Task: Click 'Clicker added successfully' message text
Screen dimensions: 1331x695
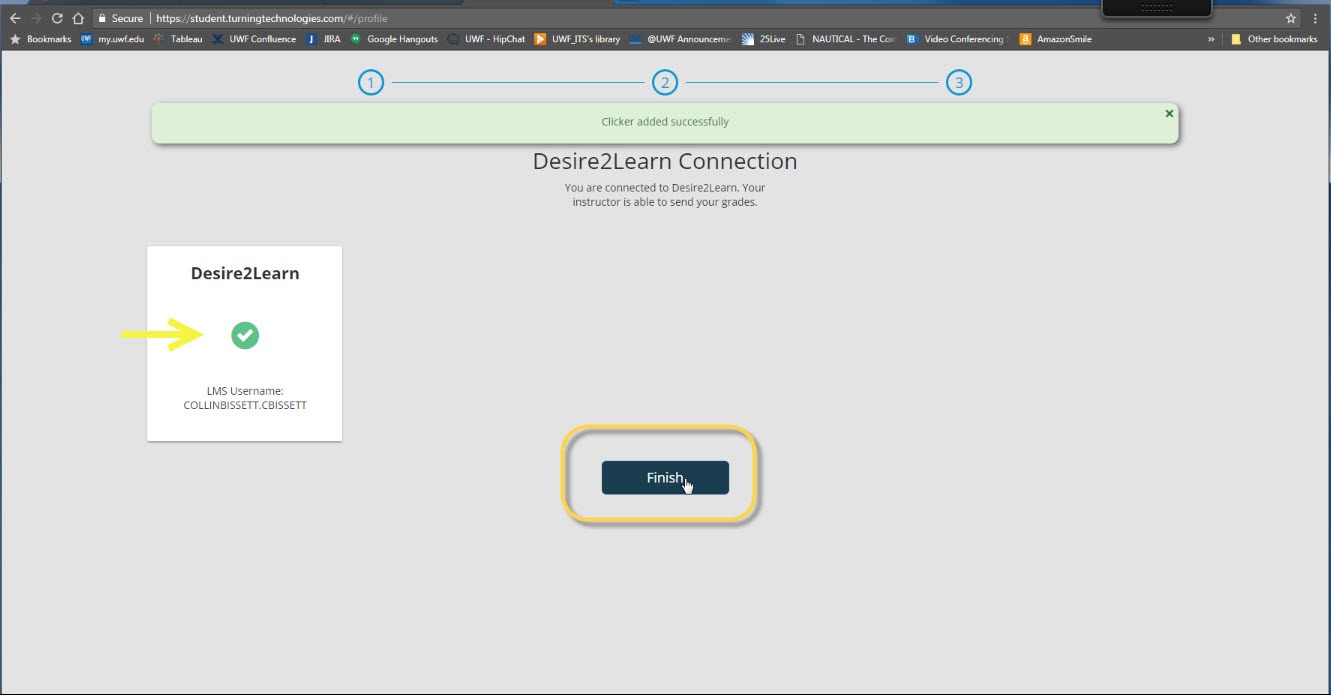Action: point(665,122)
